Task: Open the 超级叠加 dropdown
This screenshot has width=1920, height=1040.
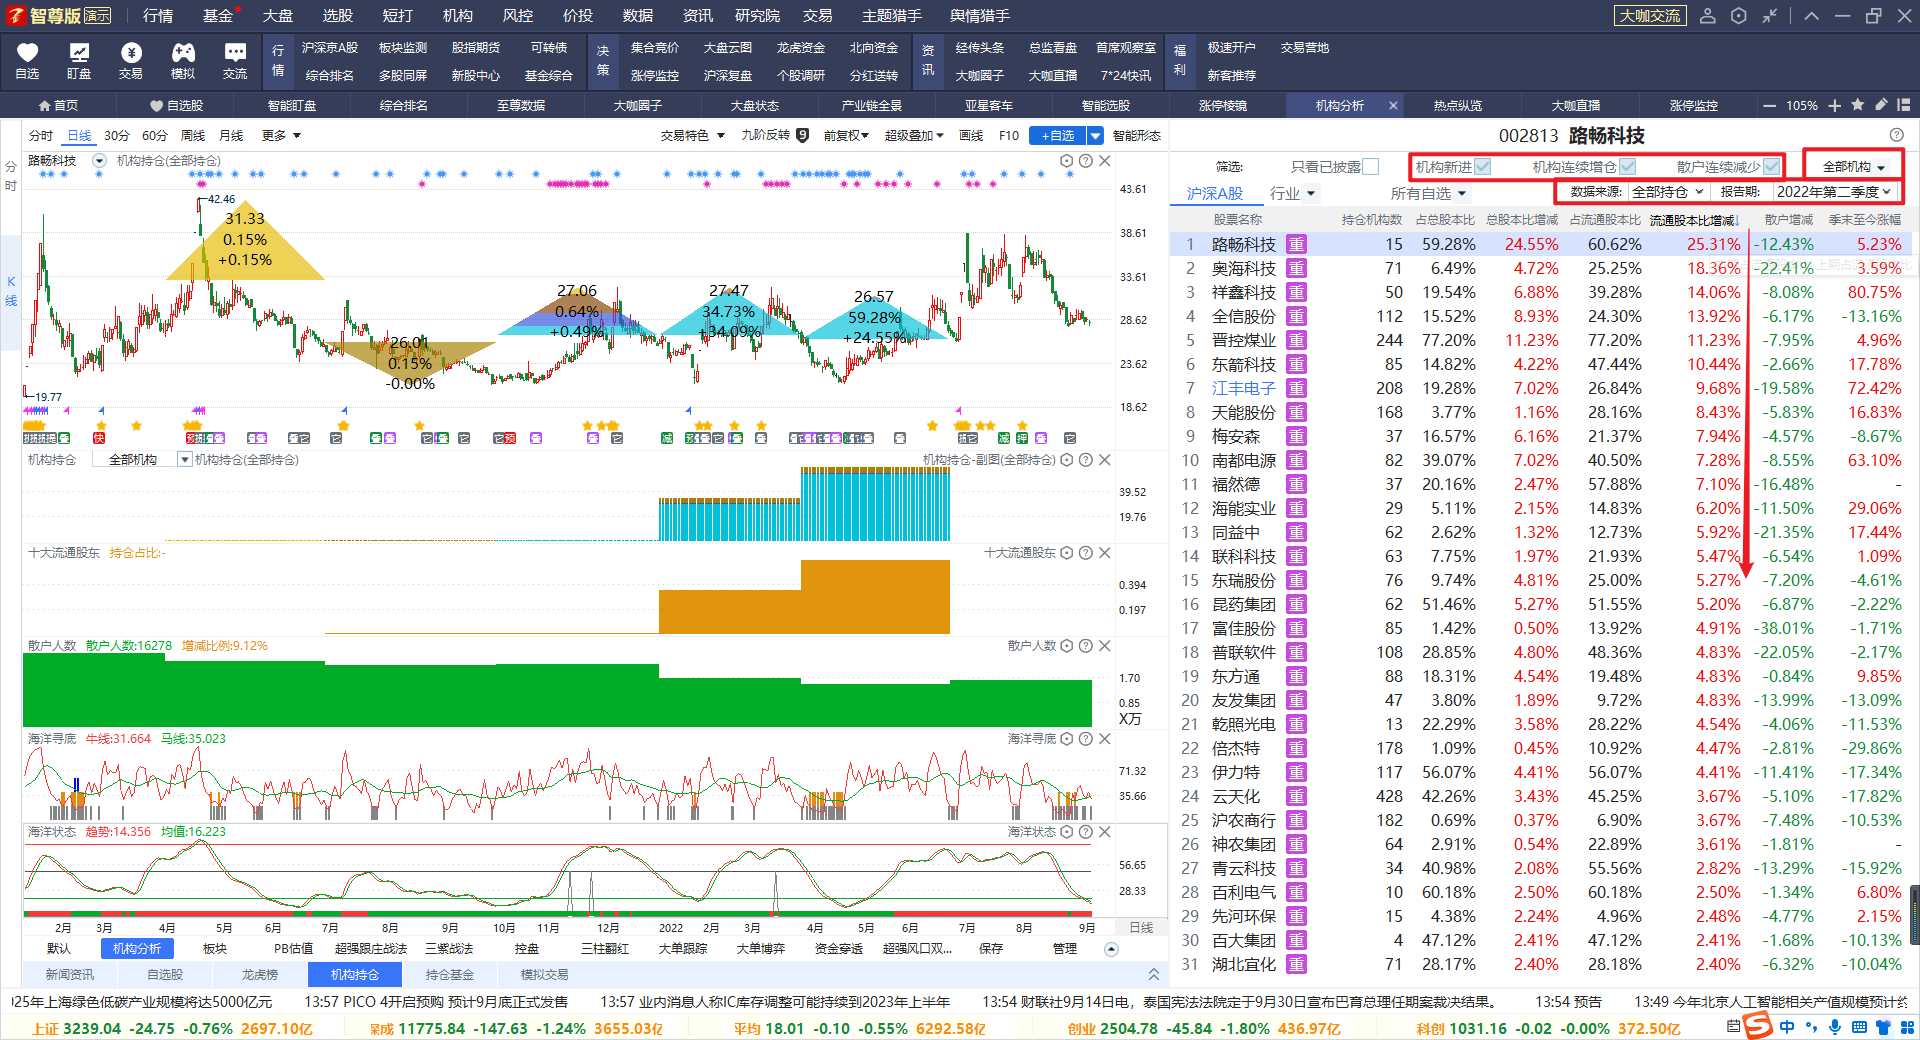Action: 914,135
